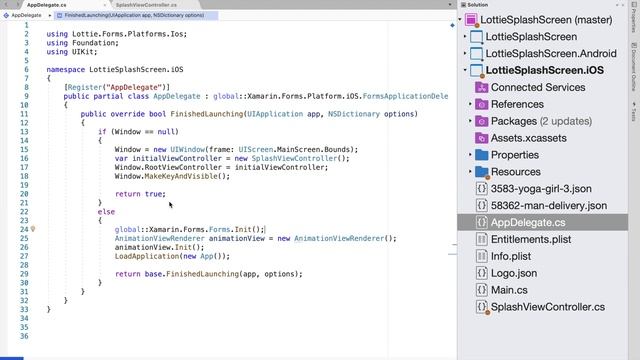
Task: Click the LottieSplashScreen.Android project icon
Action: pyautogui.click(x=476, y=53)
